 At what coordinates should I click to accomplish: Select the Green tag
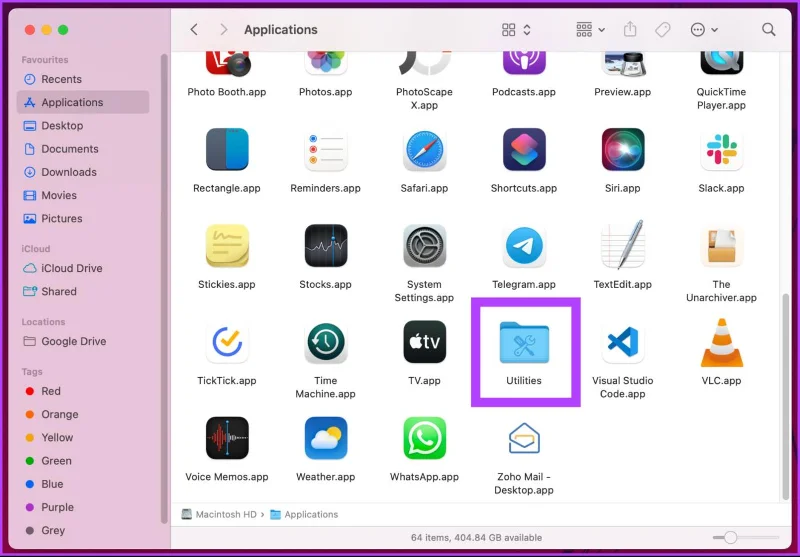click(x=83, y=461)
